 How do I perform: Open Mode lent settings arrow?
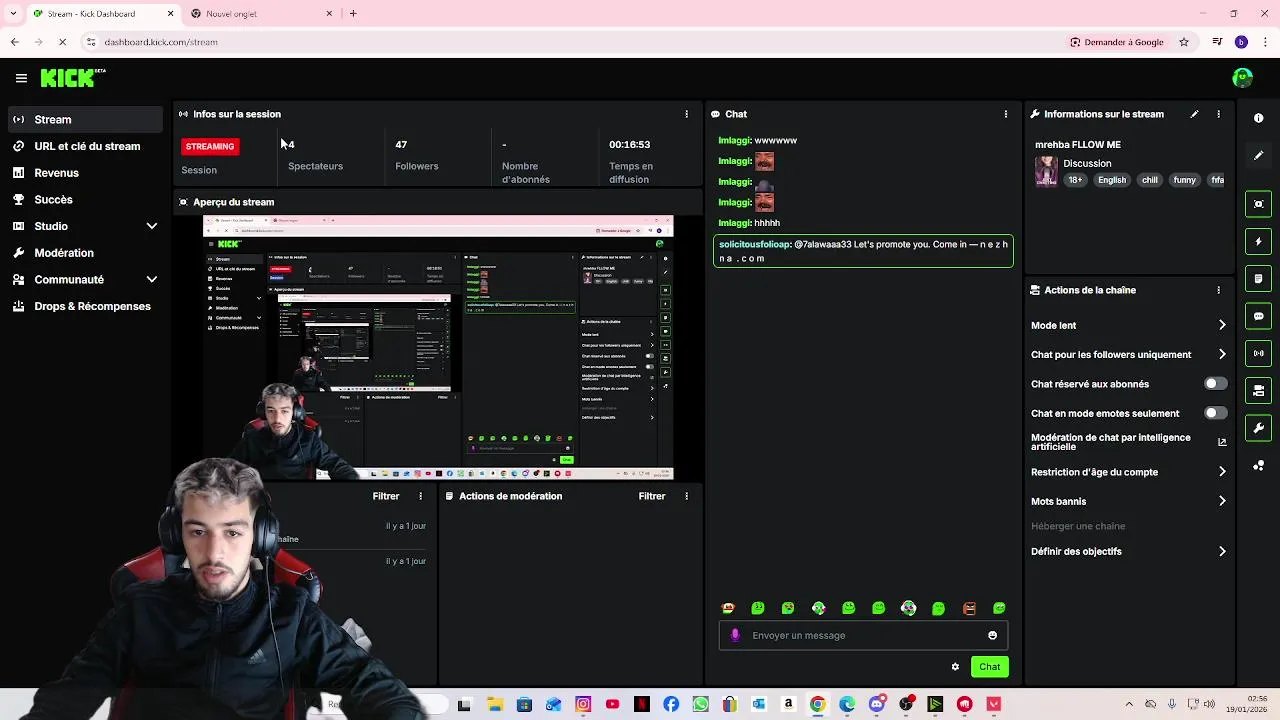pyautogui.click(x=1222, y=325)
